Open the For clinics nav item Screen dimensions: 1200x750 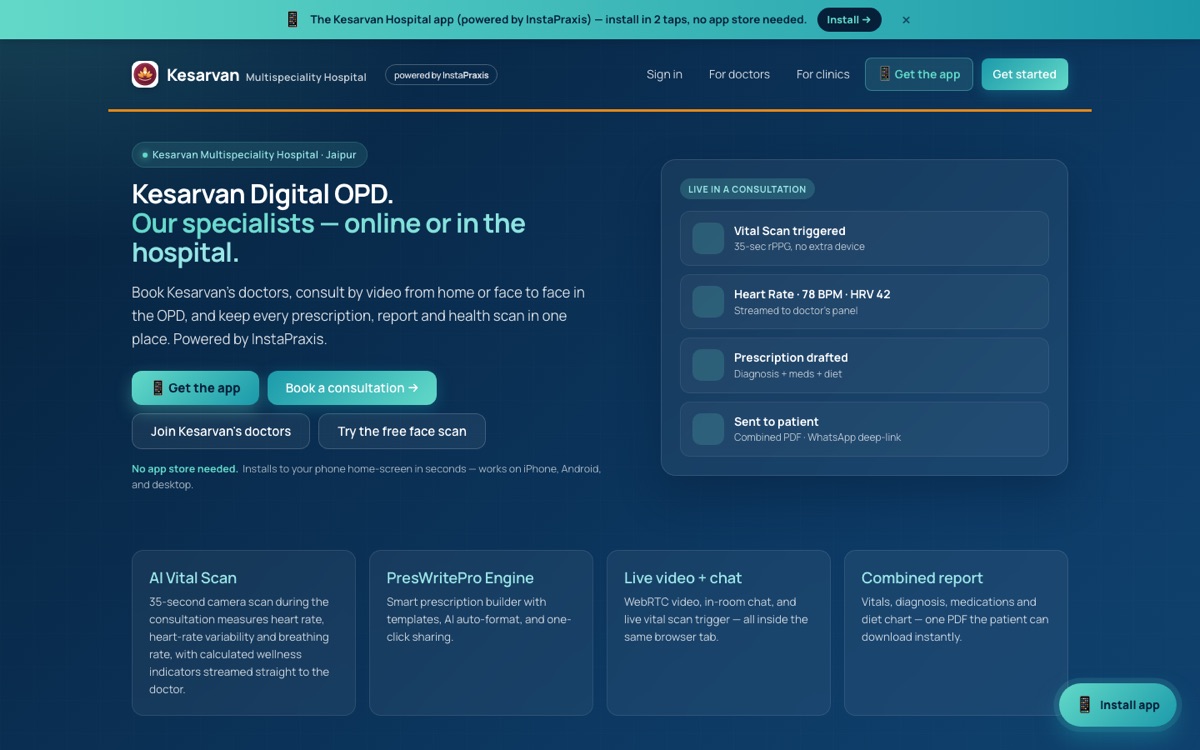tap(823, 75)
